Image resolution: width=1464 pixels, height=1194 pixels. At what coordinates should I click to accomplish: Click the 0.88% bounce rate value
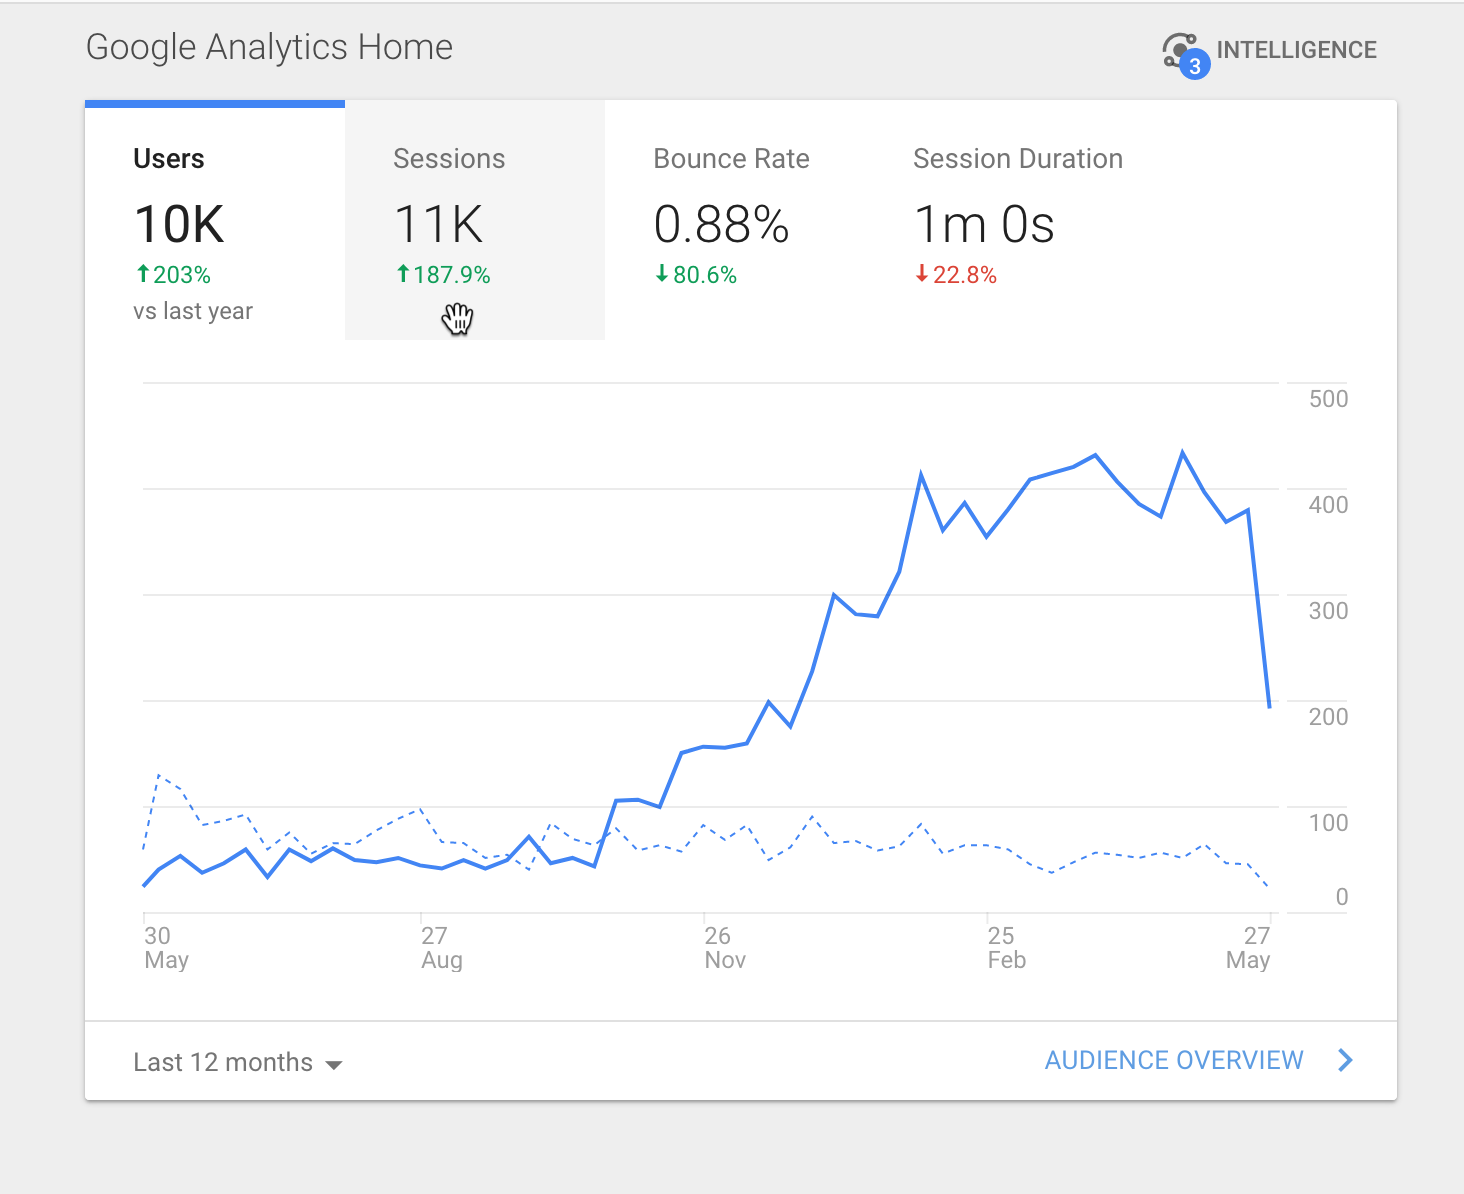pos(721,224)
